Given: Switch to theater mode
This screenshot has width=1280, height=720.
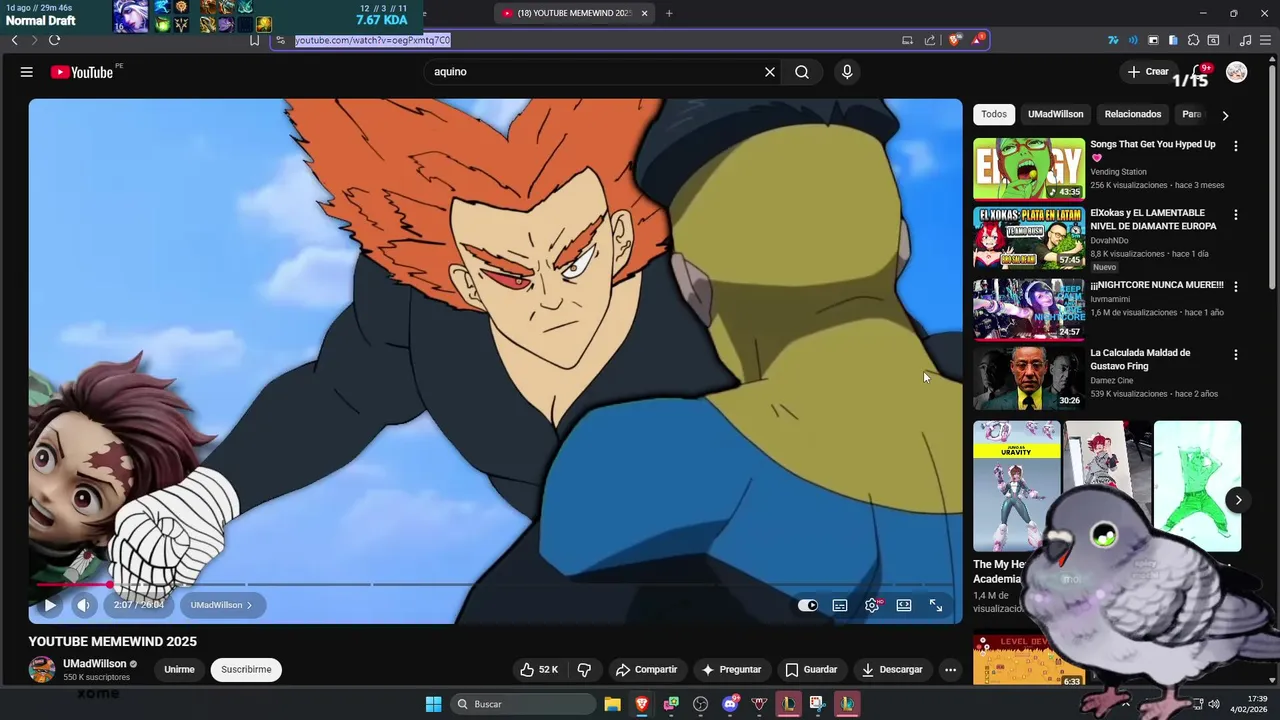Looking at the screenshot, I should [x=904, y=605].
